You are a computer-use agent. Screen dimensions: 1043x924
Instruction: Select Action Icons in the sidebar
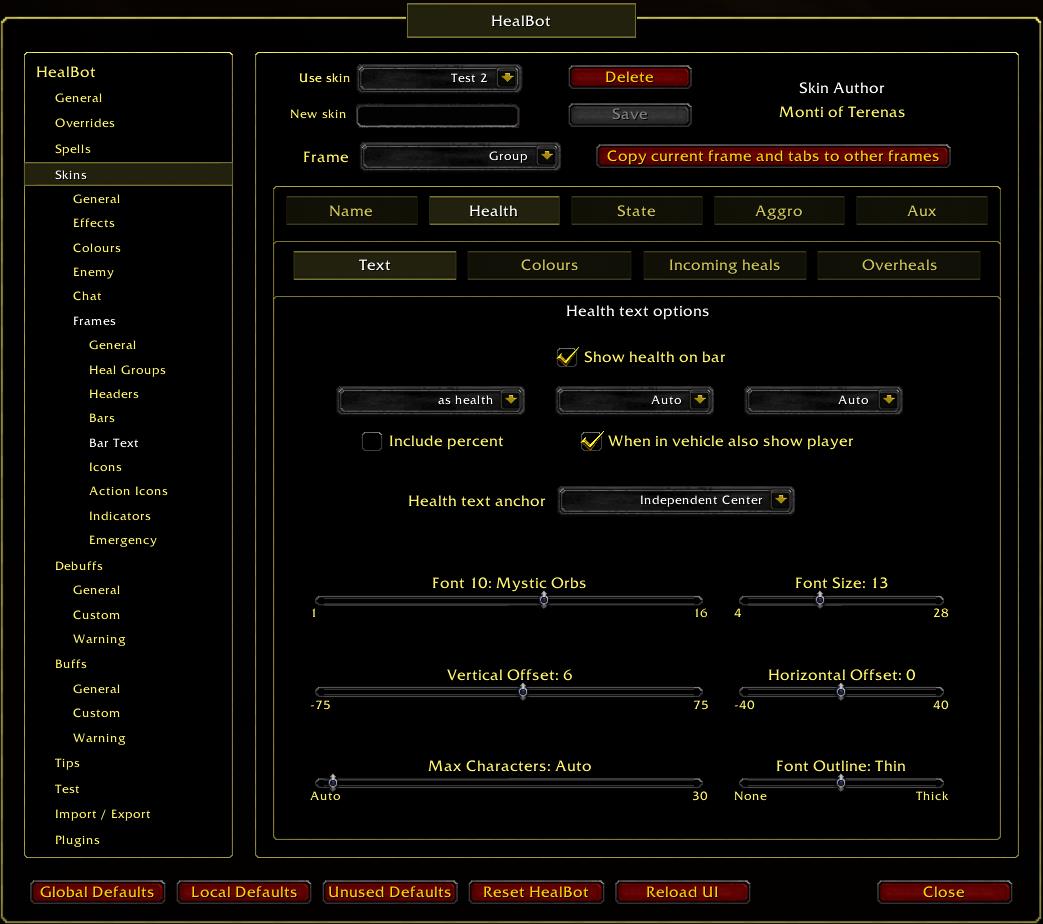[x=128, y=491]
